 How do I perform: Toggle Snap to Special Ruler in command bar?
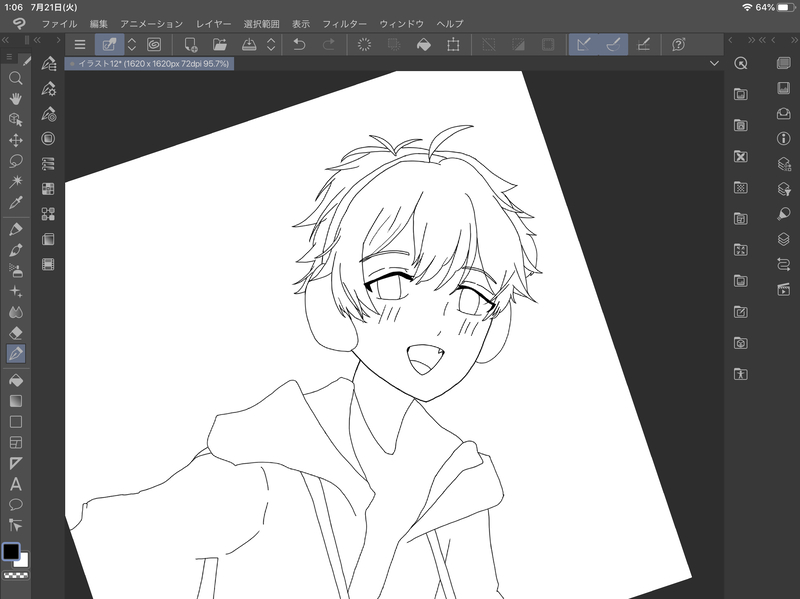coord(613,45)
